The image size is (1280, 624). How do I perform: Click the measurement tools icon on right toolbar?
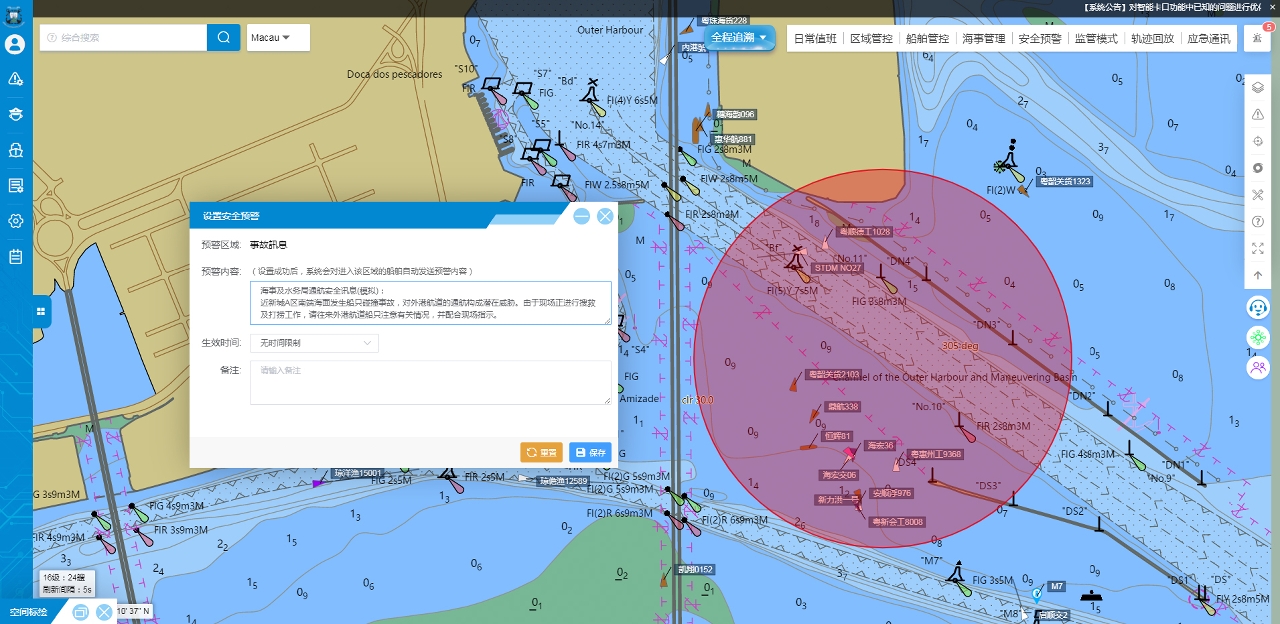click(x=1258, y=195)
